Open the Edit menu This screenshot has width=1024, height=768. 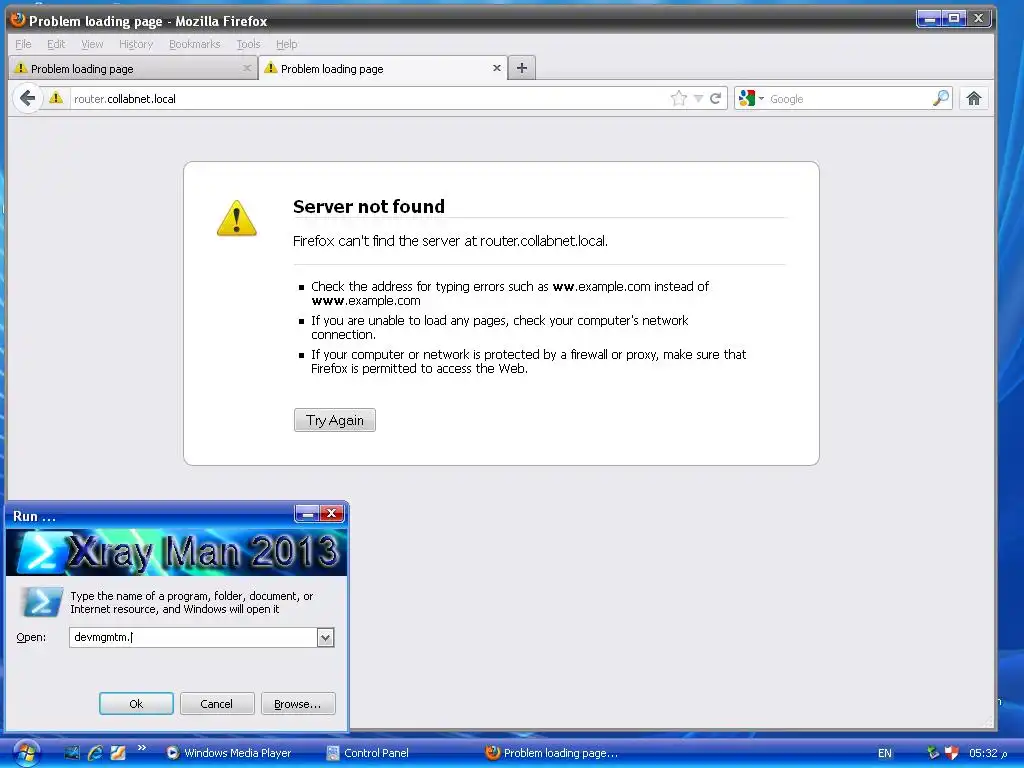click(56, 44)
